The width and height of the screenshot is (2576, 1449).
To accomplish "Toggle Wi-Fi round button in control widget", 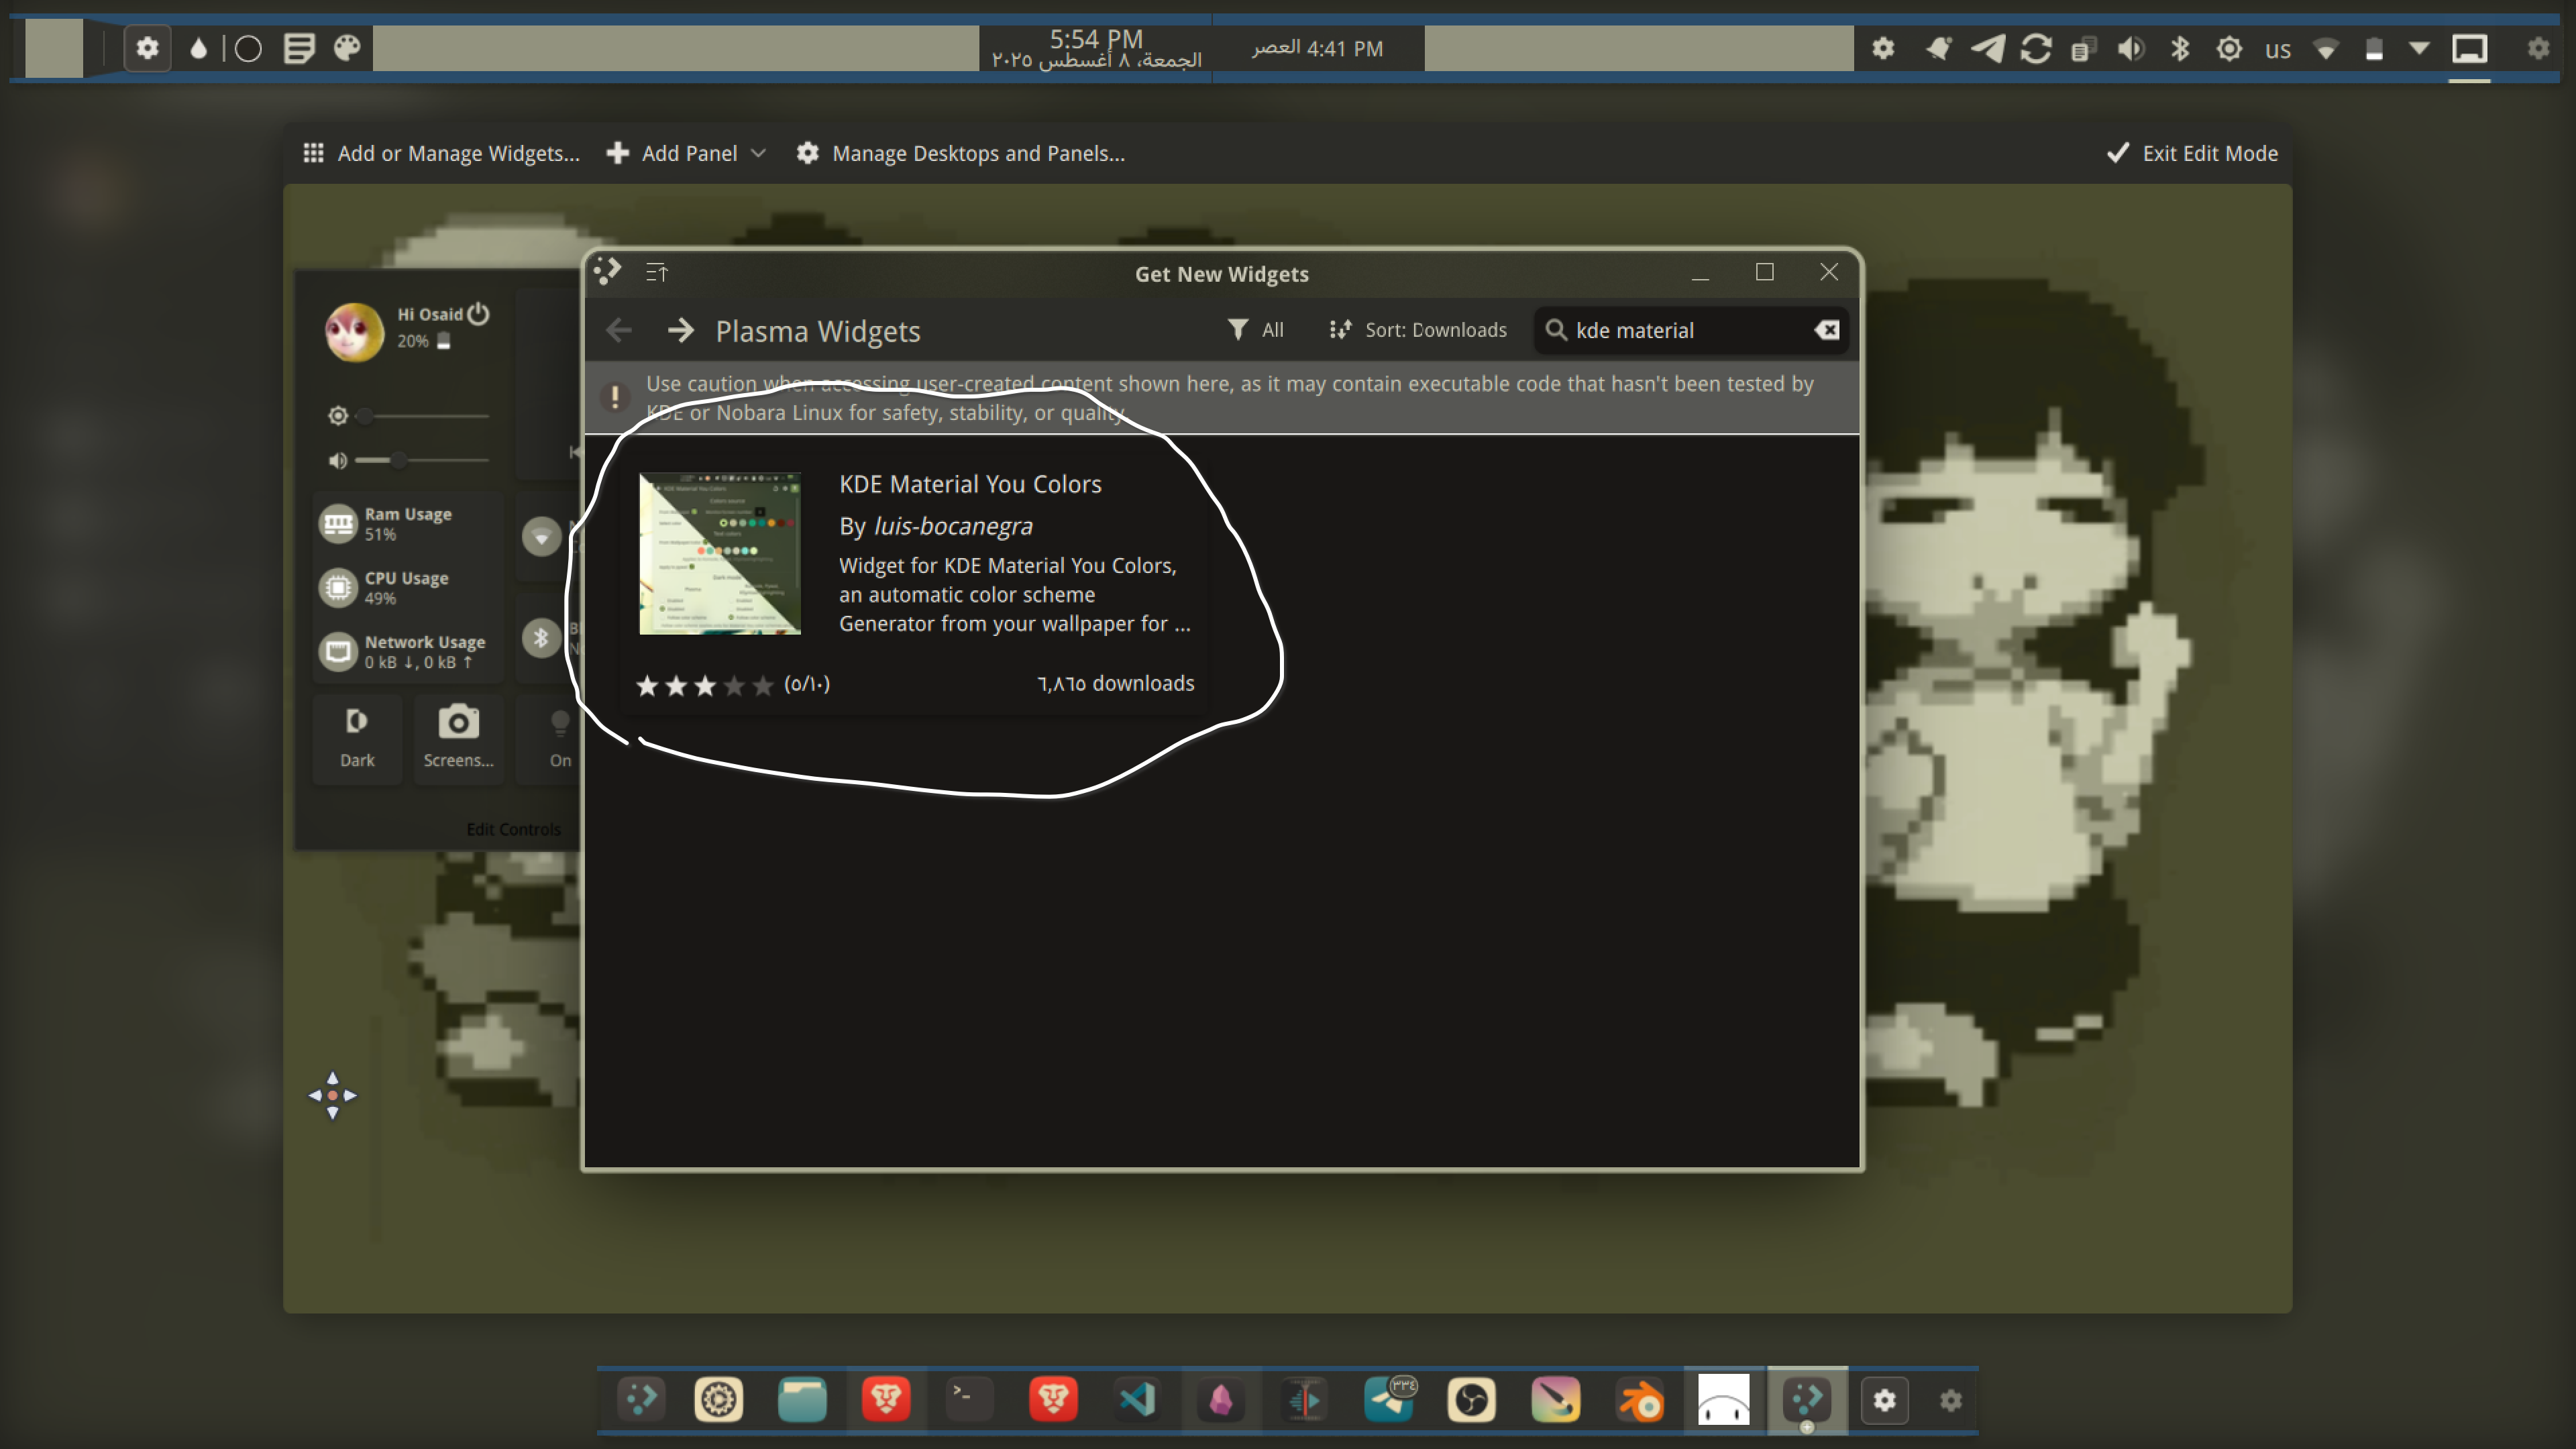I will click(x=541, y=537).
